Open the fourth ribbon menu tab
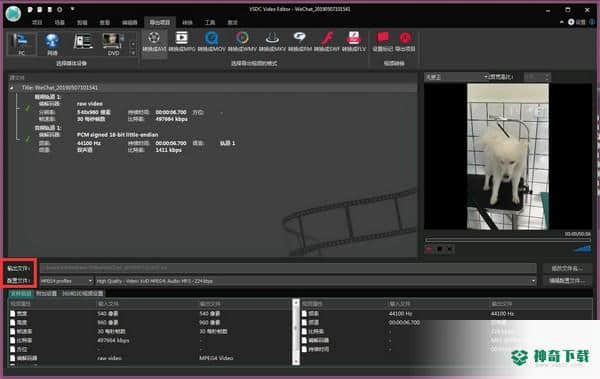 [x=104, y=23]
